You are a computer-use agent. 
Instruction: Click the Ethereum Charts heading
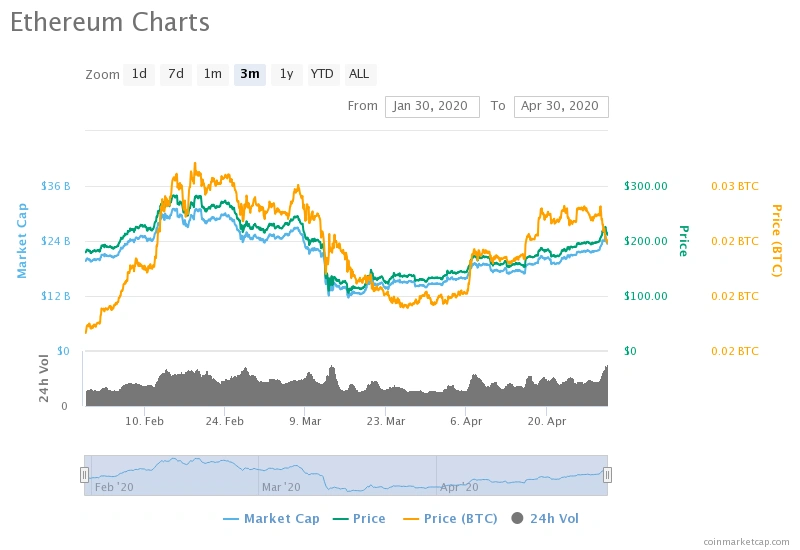tap(110, 22)
